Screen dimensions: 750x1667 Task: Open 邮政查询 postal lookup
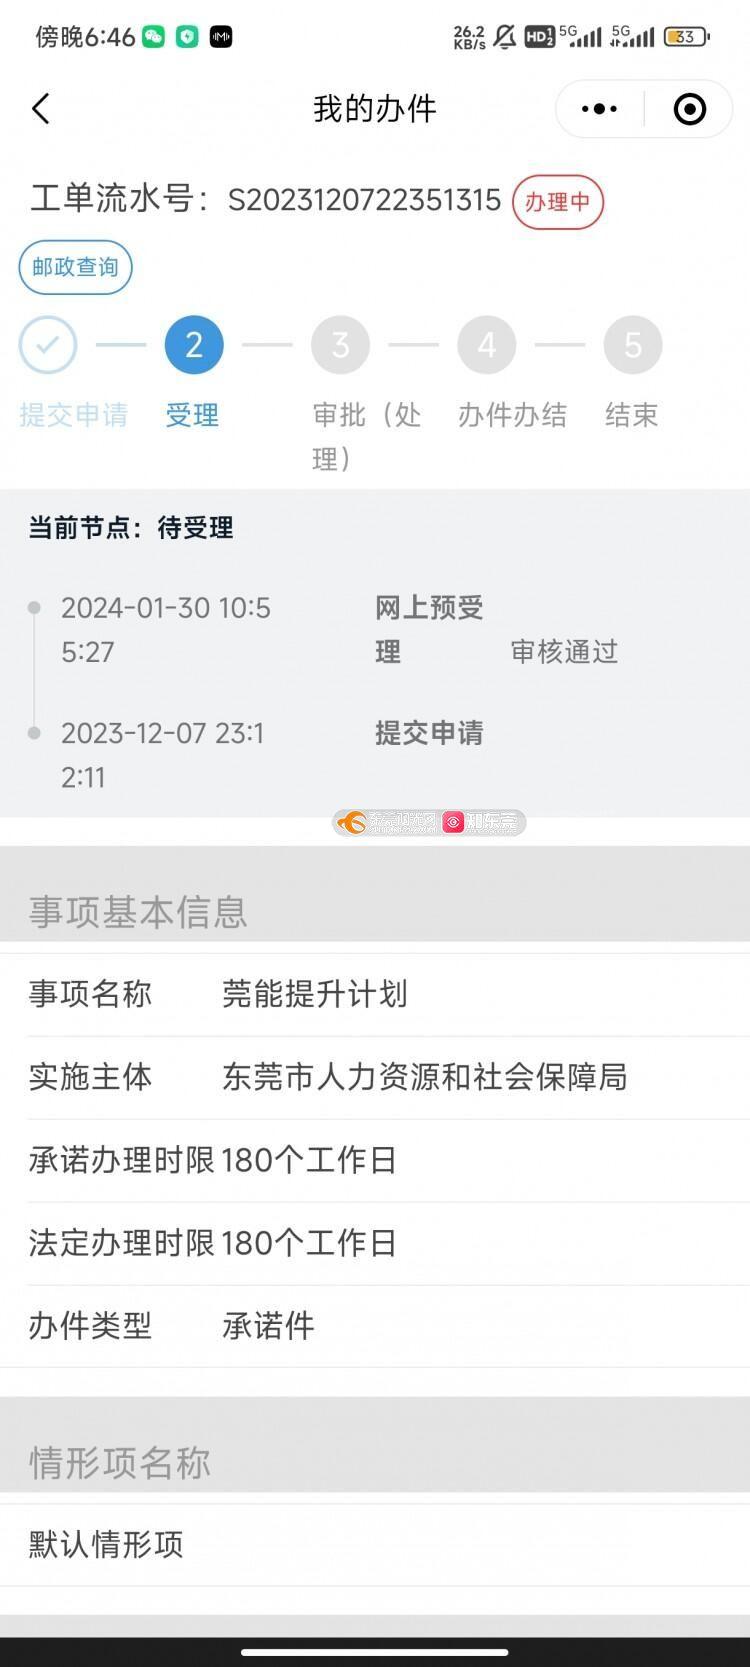pos(75,267)
